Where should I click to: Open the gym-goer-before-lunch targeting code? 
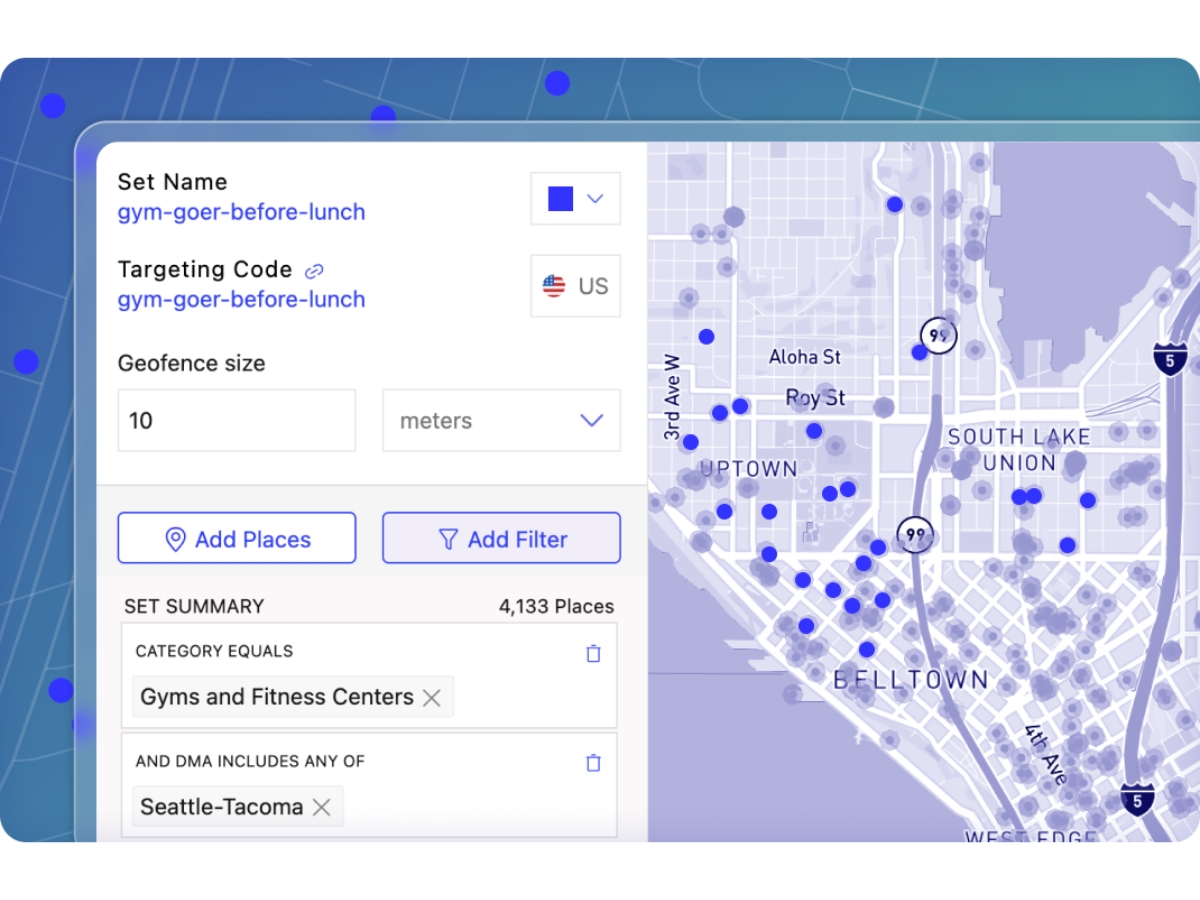[x=241, y=299]
